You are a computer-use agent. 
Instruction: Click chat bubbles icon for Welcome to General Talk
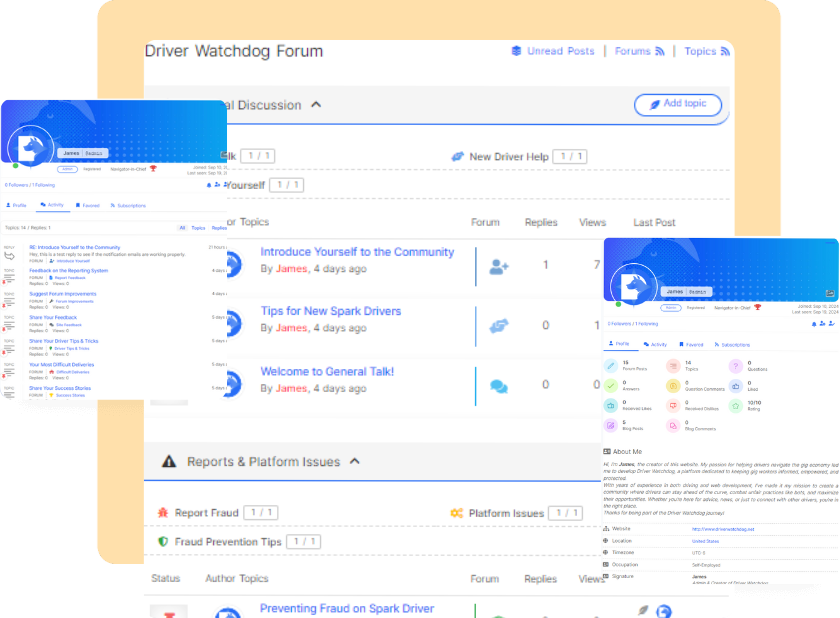pos(498,386)
